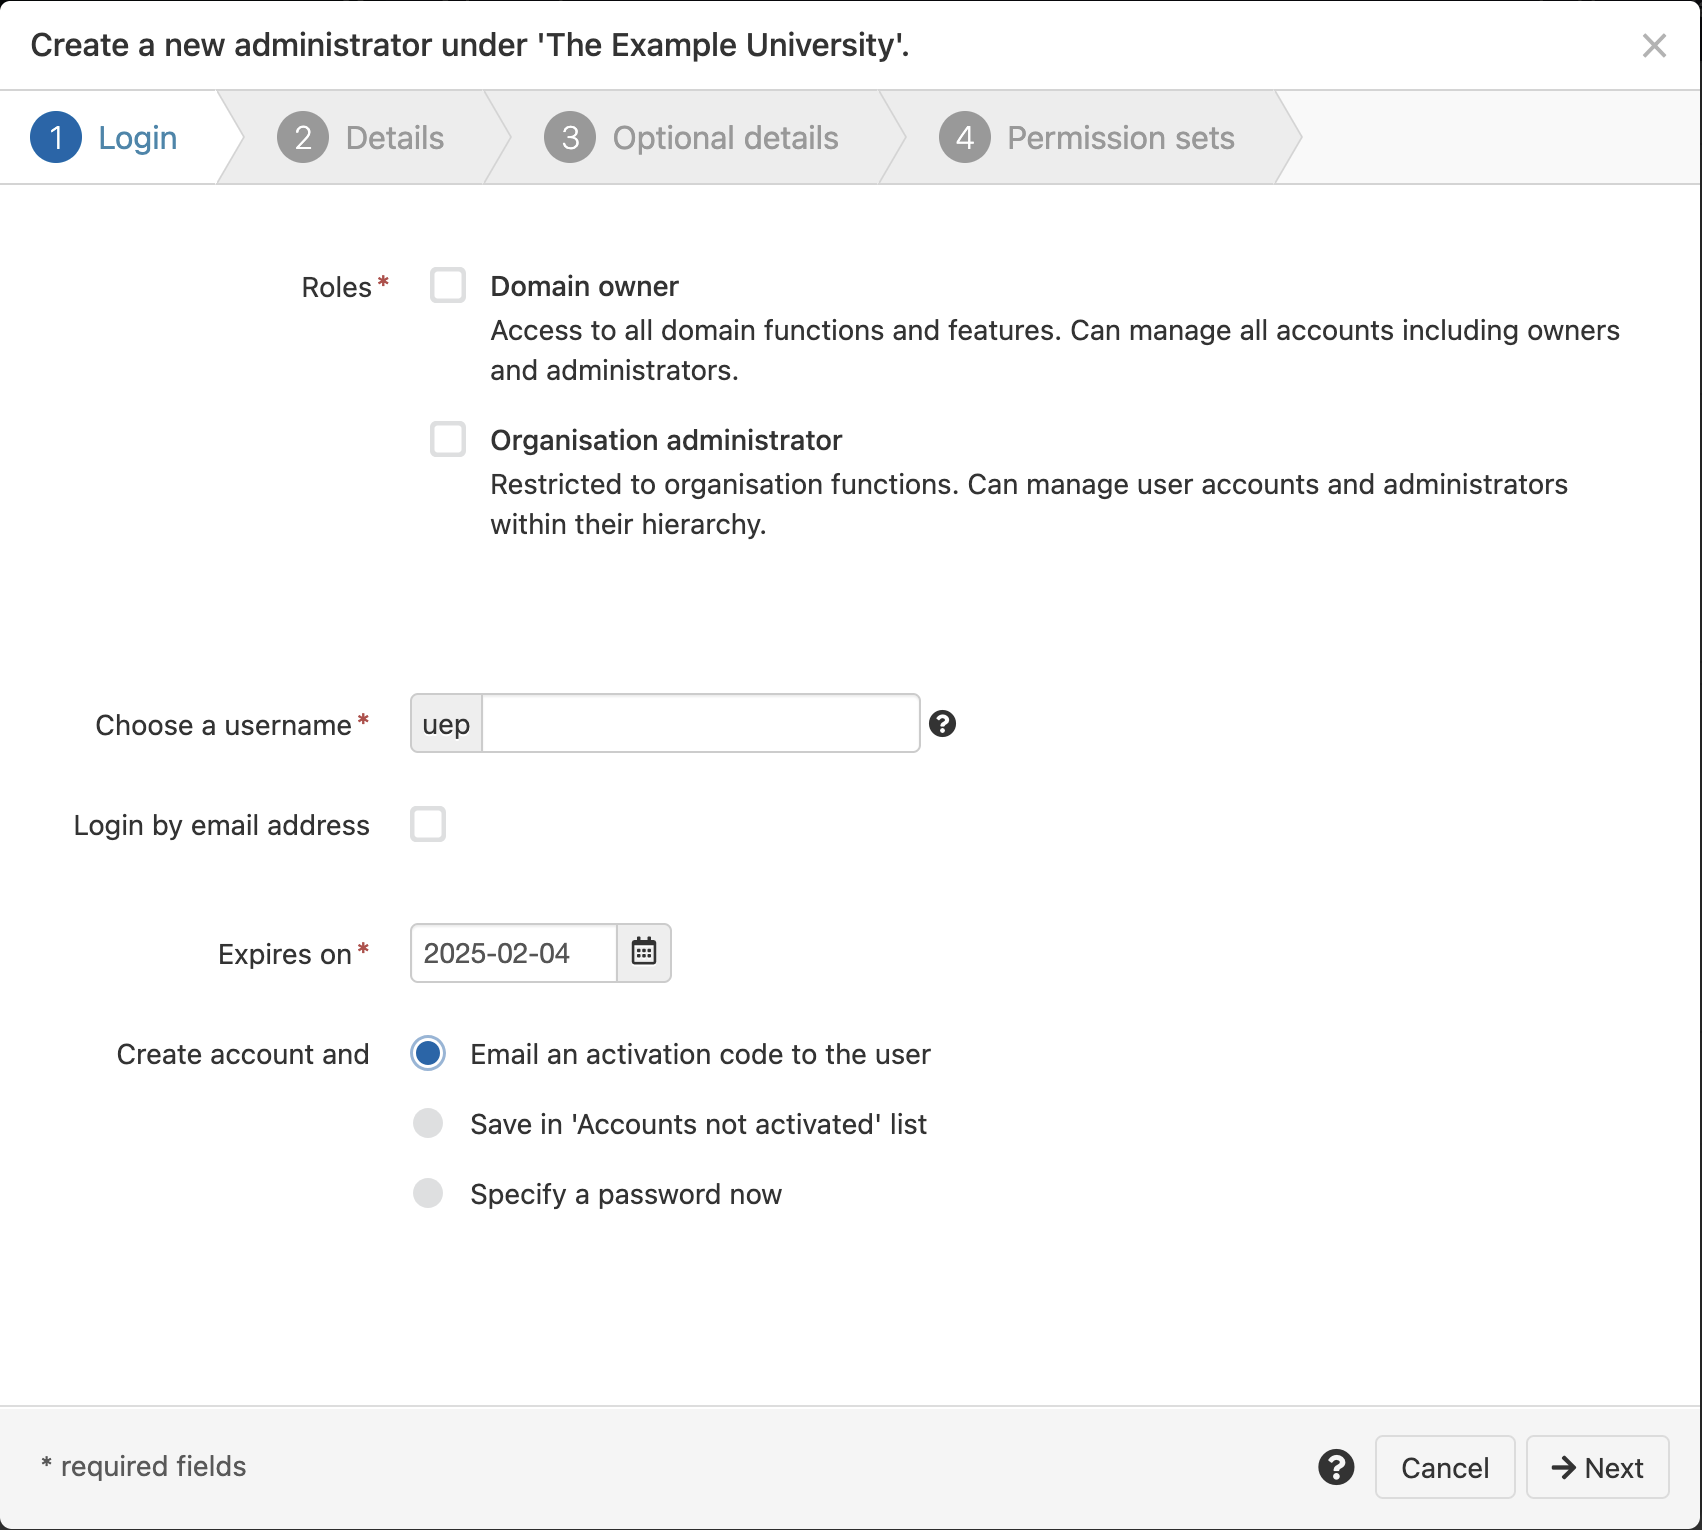Enable the Domain owner role checkbox
Screen dimensions: 1702x1530
coord(447,285)
